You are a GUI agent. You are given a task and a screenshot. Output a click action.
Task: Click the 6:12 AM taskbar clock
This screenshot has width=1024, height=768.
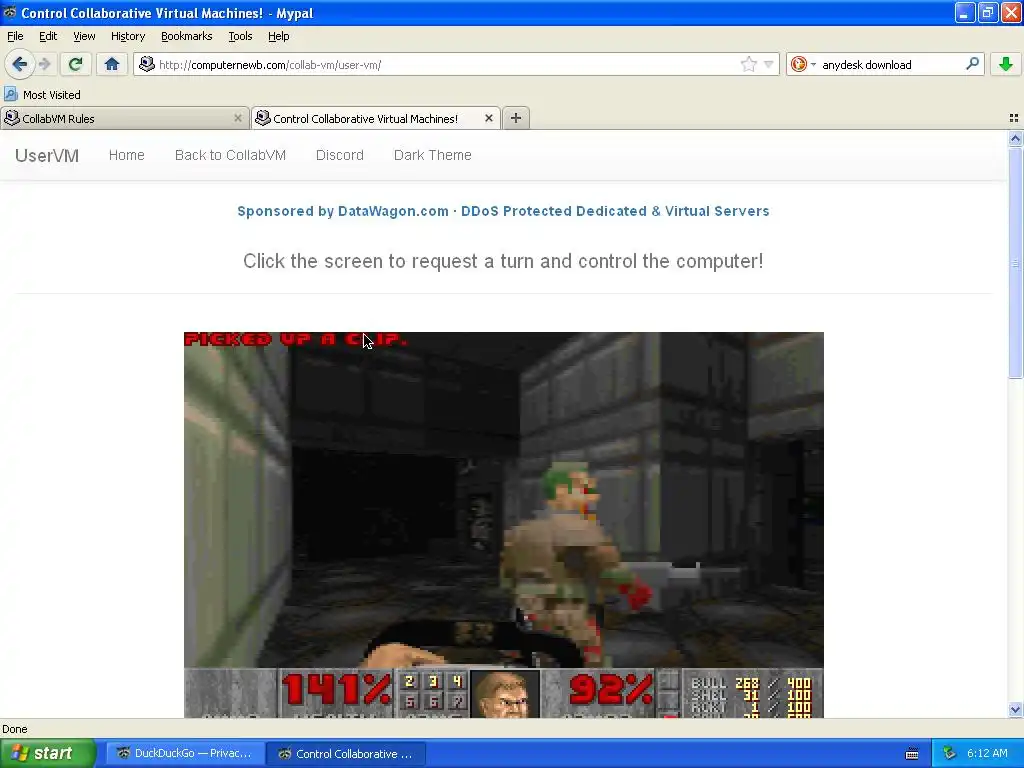[987, 753]
